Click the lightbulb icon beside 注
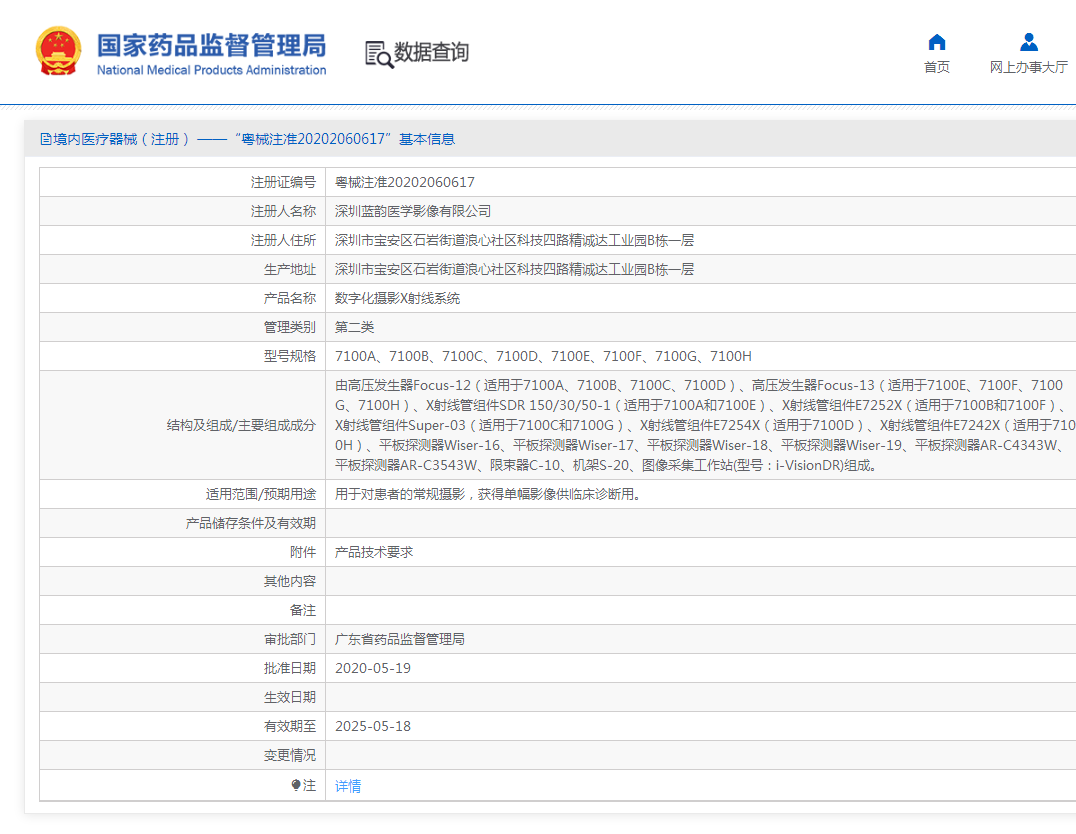Screen dimensions: 1076x834 click(x=296, y=785)
